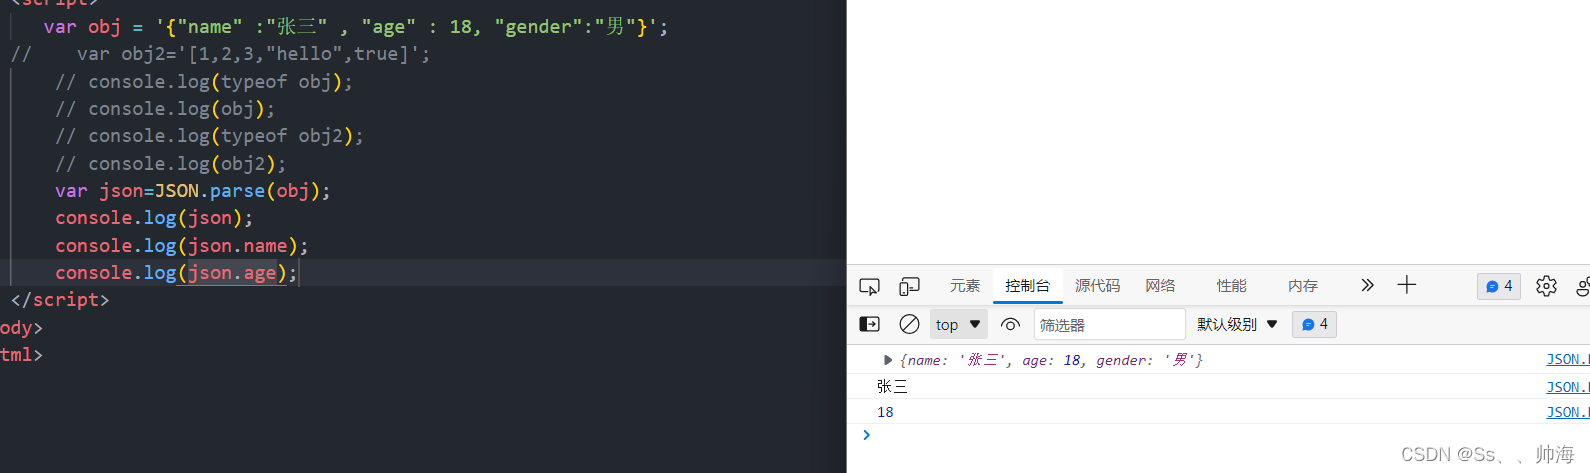Screen dimensions: 1590x473
Task: Click the issues badge next to plus icon
Action: pos(1499,286)
